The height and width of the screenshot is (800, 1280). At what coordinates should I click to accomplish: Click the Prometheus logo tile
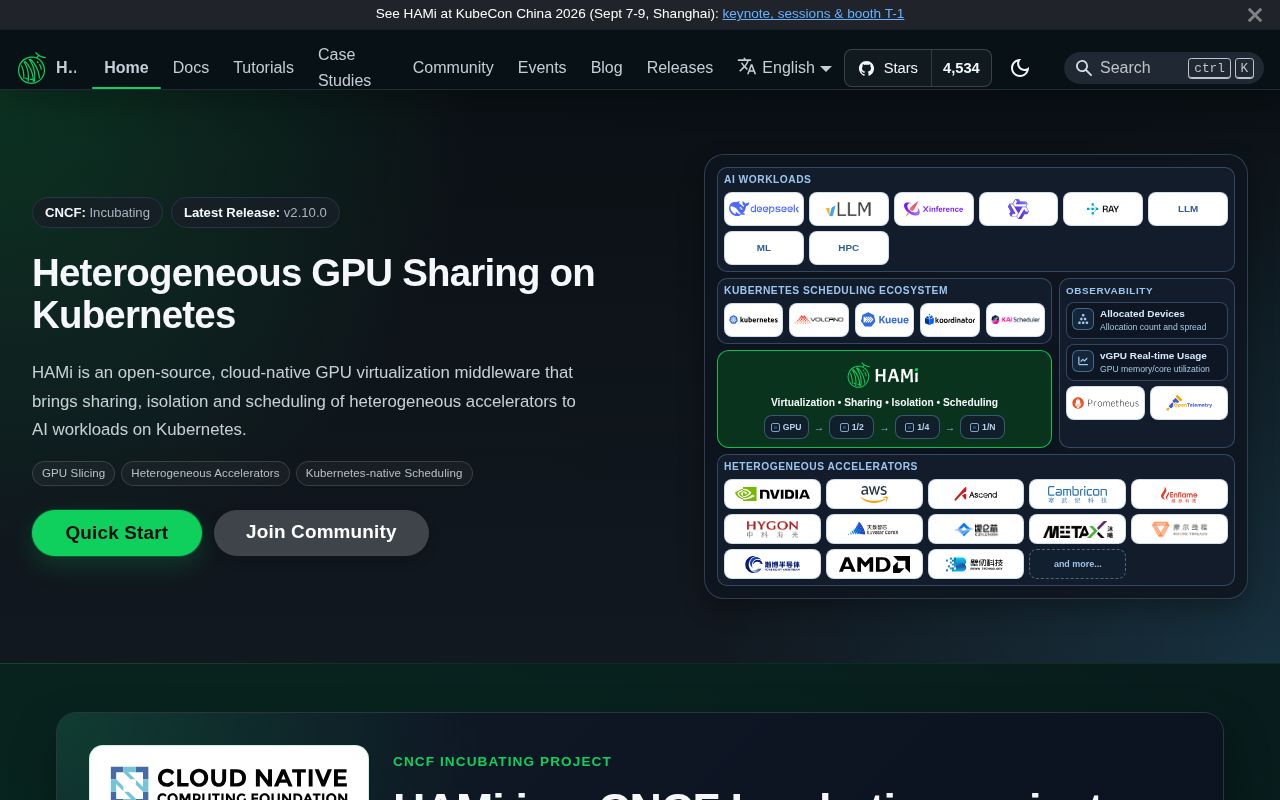(x=1105, y=403)
